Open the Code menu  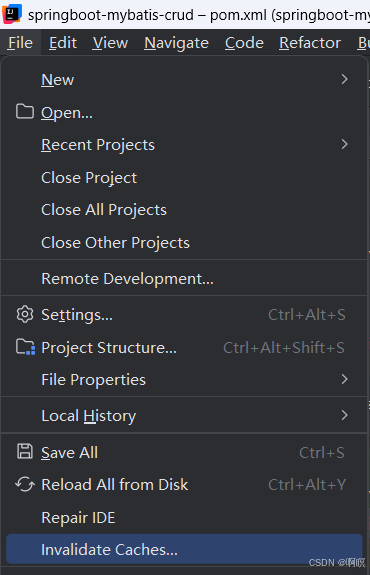tap(244, 43)
